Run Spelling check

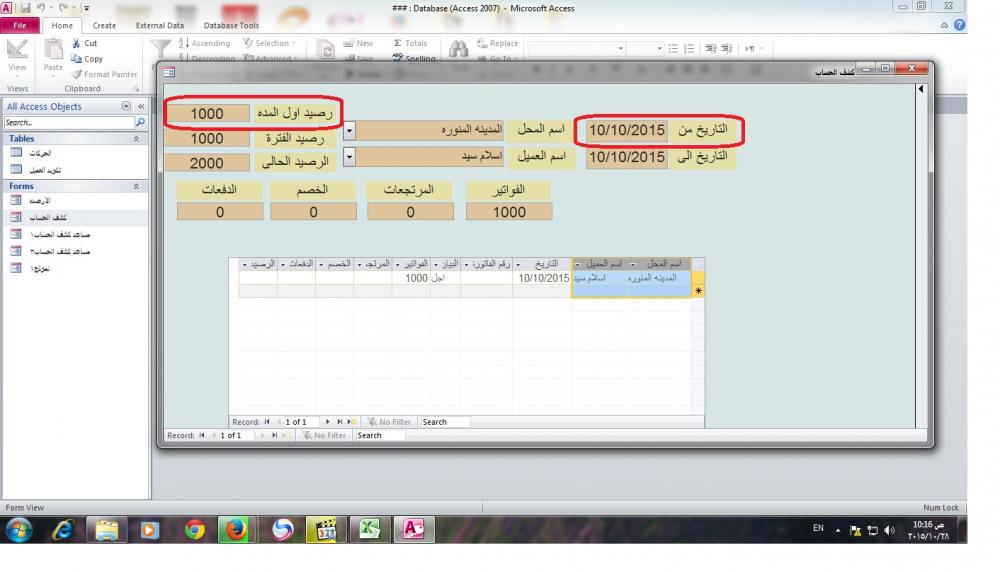click(x=414, y=58)
